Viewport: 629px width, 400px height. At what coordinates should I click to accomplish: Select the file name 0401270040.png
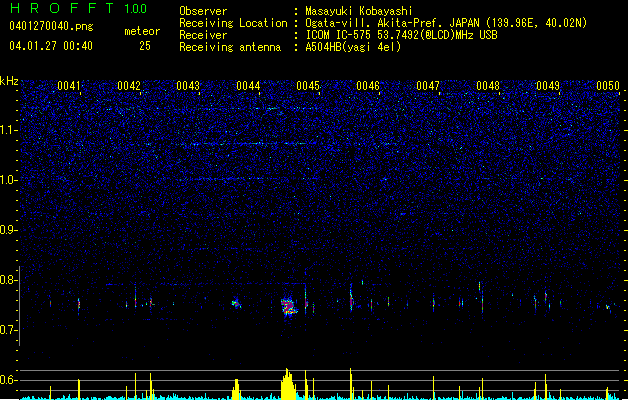(x=51, y=26)
